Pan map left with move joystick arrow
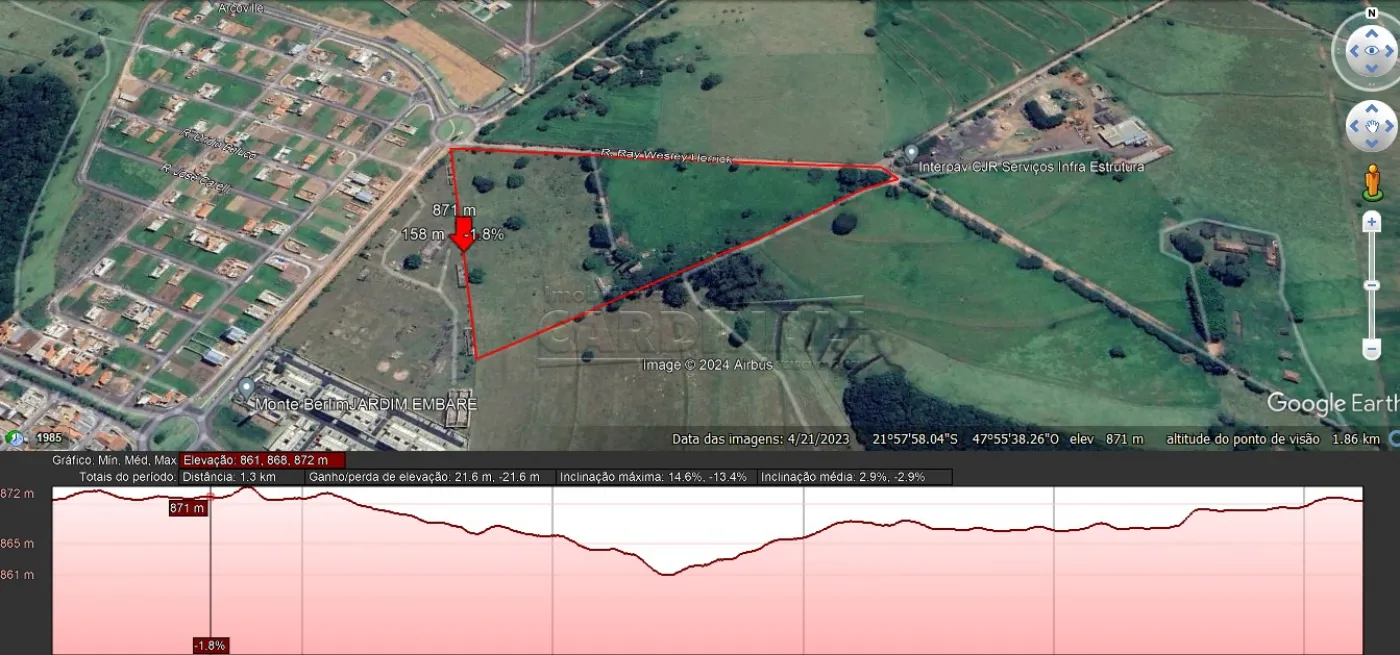 pyautogui.click(x=1353, y=127)
